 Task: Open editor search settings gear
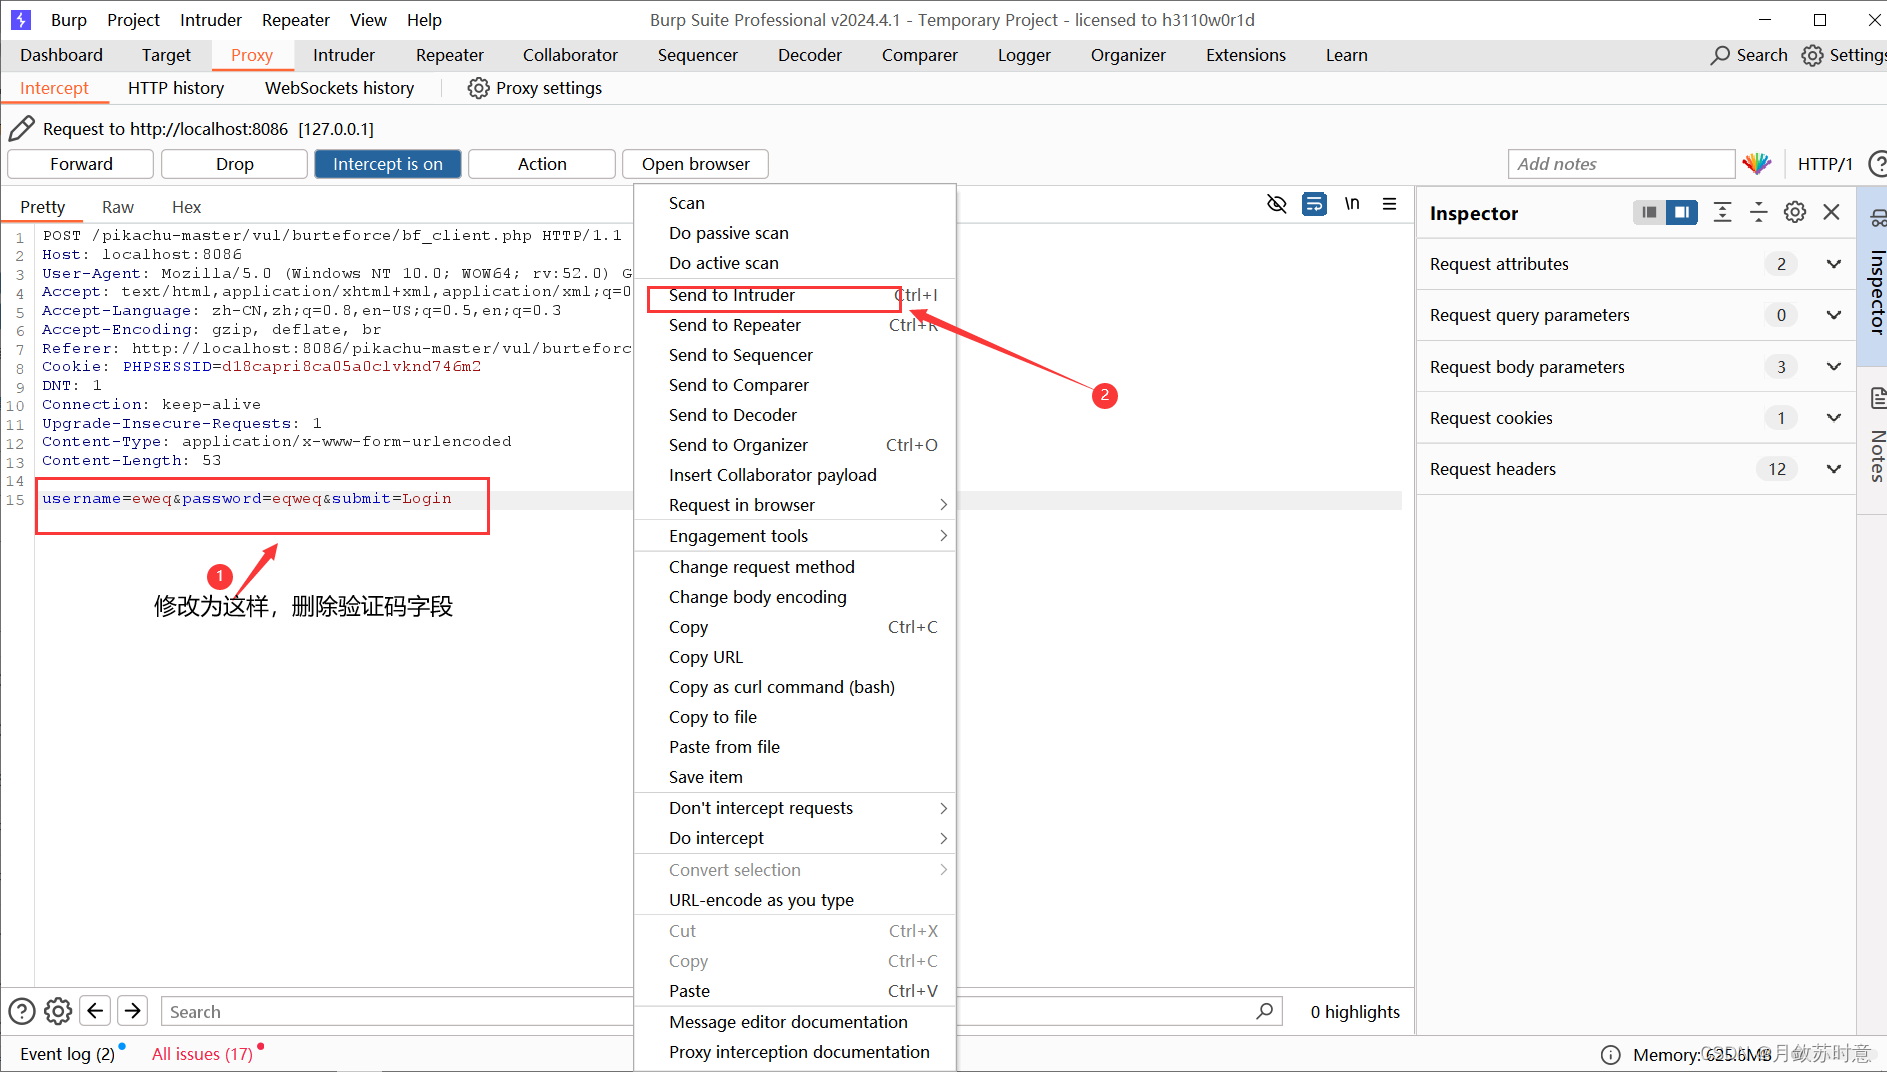point(58,1011)
